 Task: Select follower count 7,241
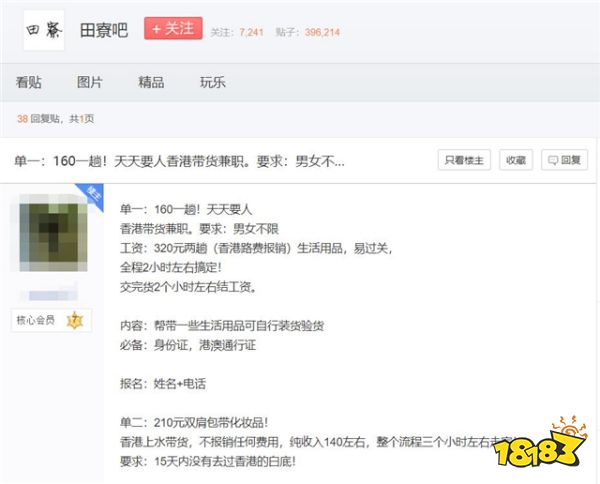click(251, 32)
